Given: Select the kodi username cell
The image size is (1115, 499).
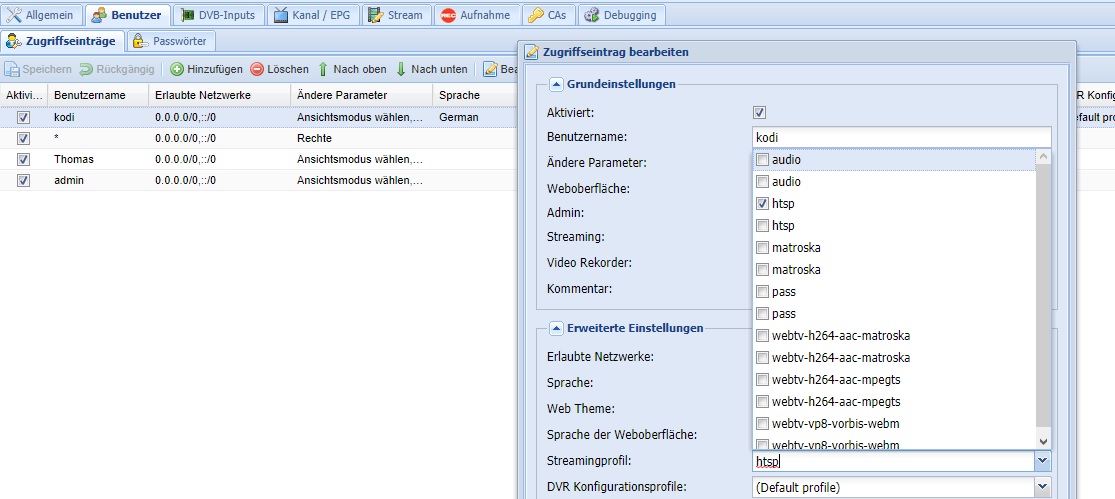Looking at the screenshot, I should click(98, 117).
